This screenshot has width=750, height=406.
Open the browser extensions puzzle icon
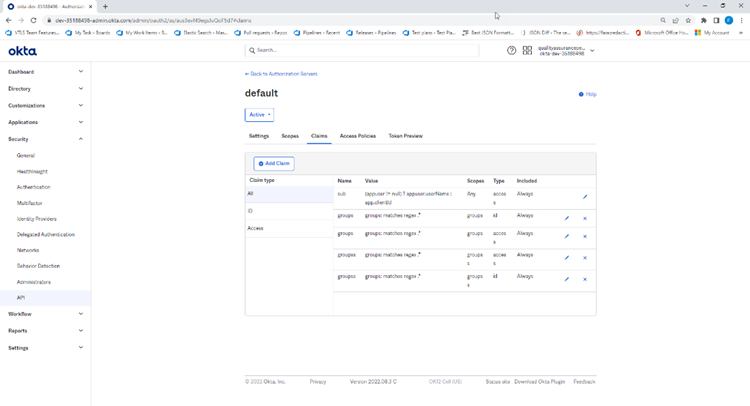[704, 21]
